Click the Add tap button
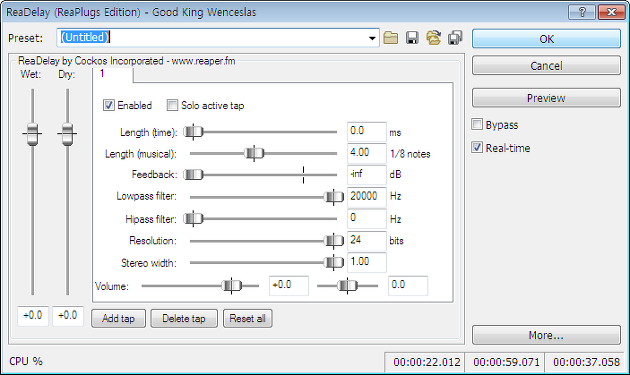Screen dimensions: 630x375 [x=118, y=318]
